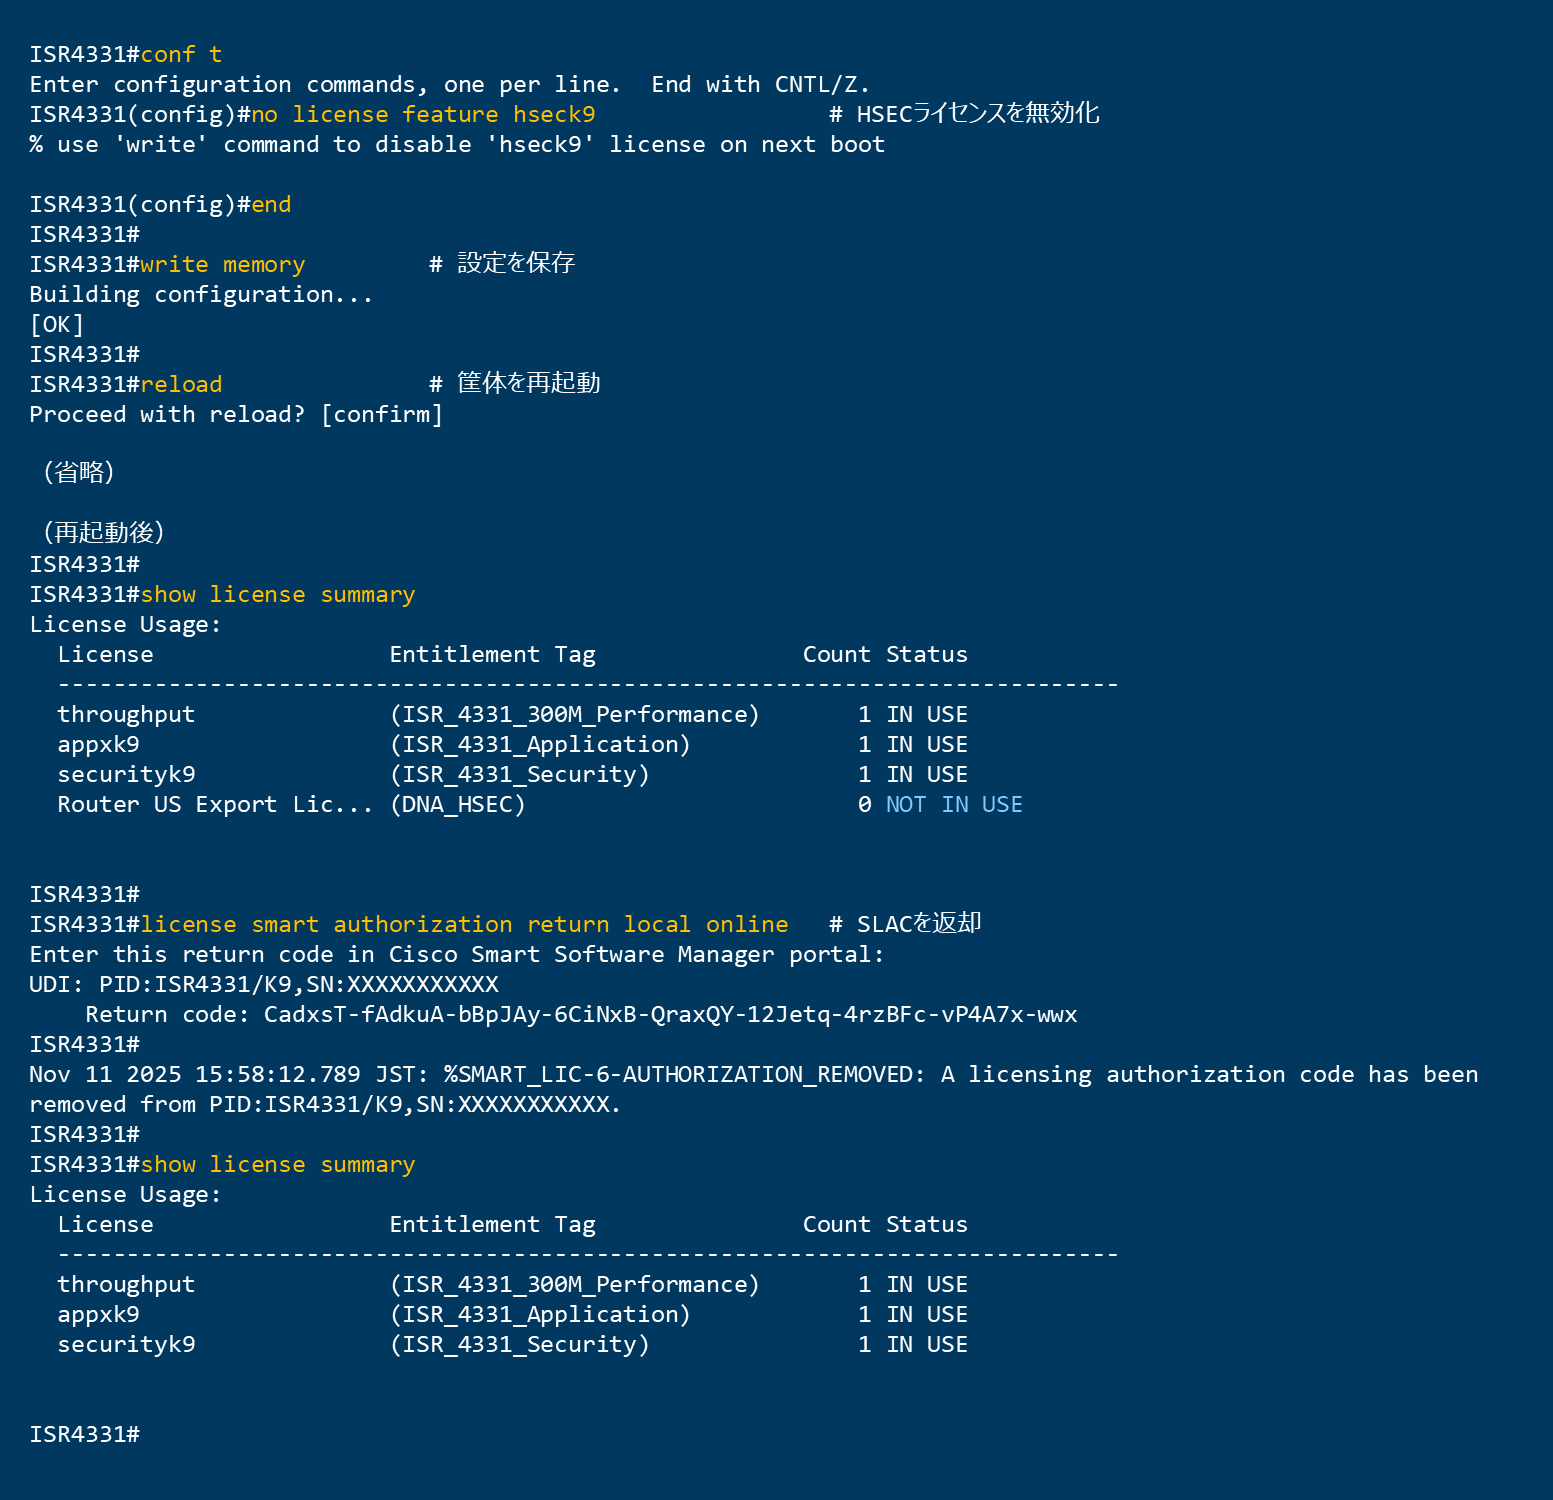Click the 'Router US Export Lic...' license row
This screenshot has height=1500, width=1553.
tap(214, 805)
